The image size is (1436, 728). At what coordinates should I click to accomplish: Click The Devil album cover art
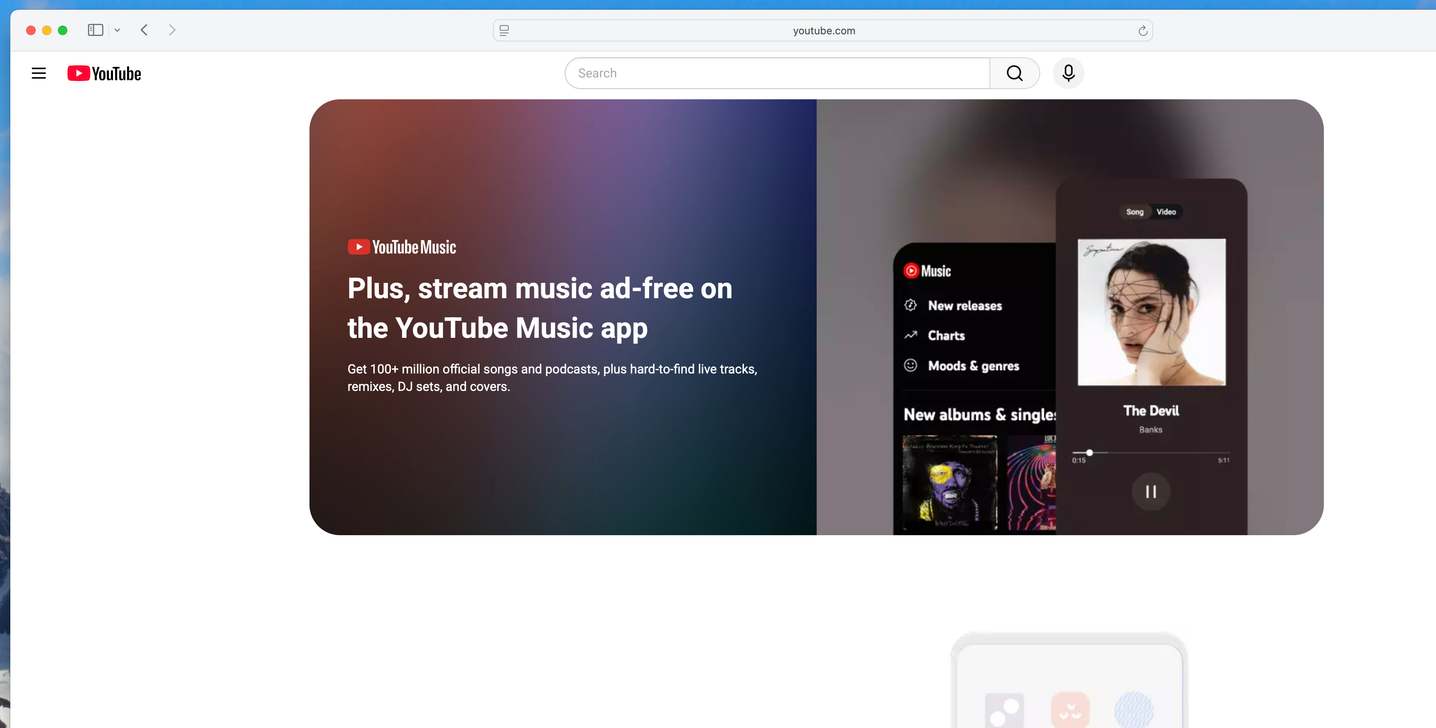click(1151, 312)
